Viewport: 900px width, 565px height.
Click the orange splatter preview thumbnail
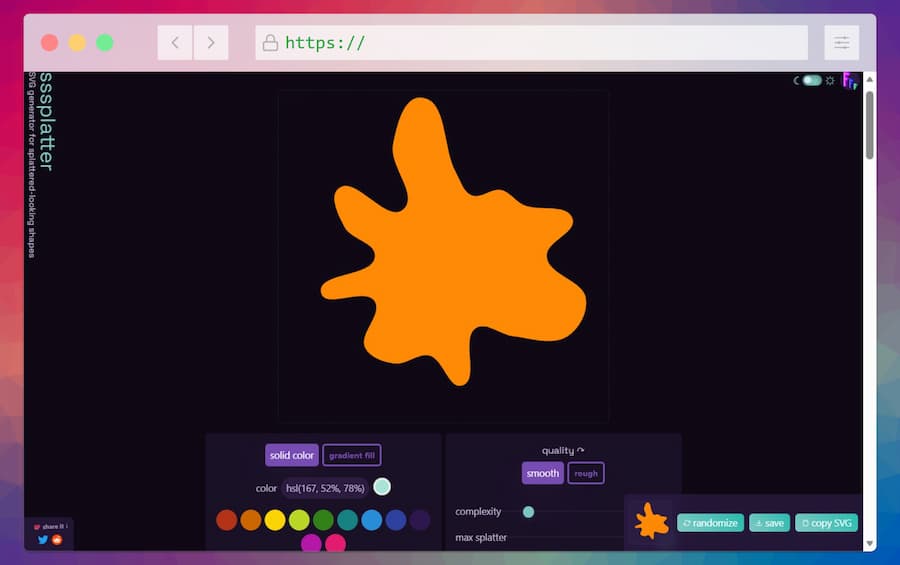tap(651, 521)
